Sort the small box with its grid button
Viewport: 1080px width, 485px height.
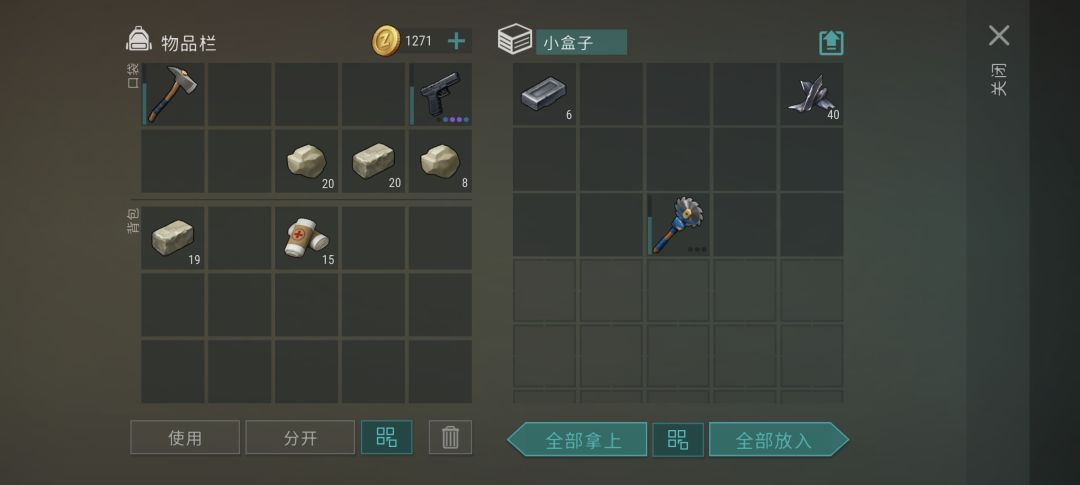click(678, 440)
